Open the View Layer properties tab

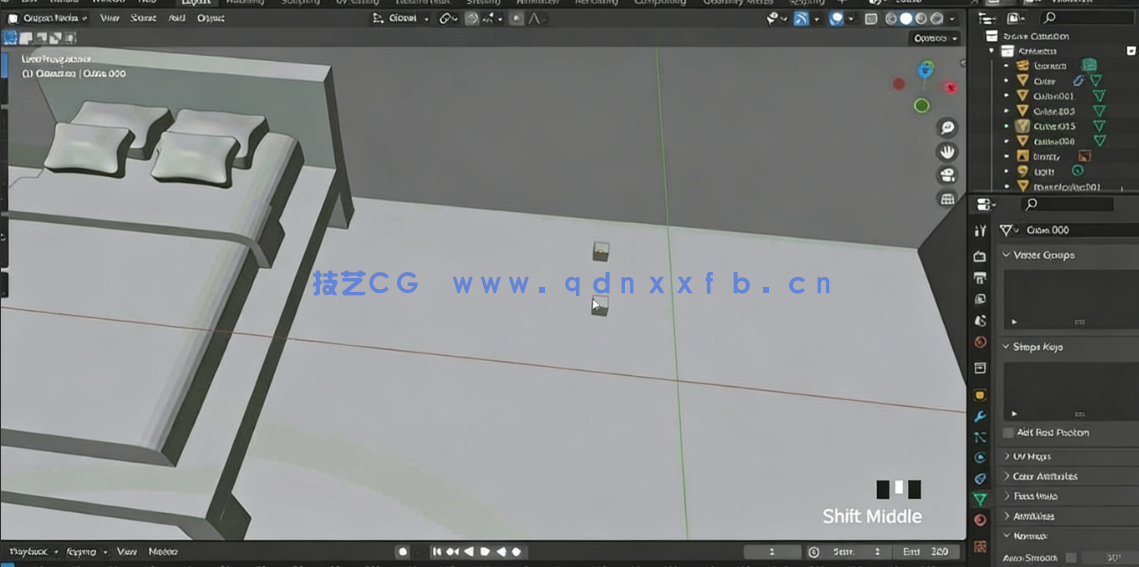tap(980, 299)
